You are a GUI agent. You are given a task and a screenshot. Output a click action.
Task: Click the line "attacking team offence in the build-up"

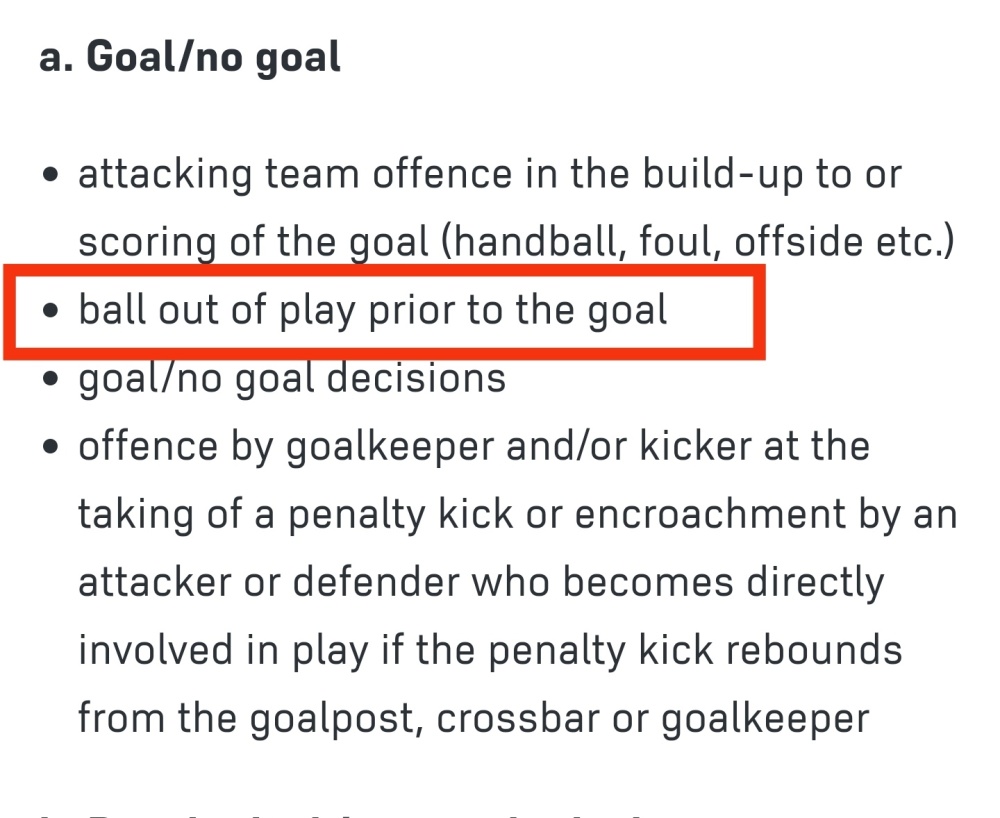(490, 174)
